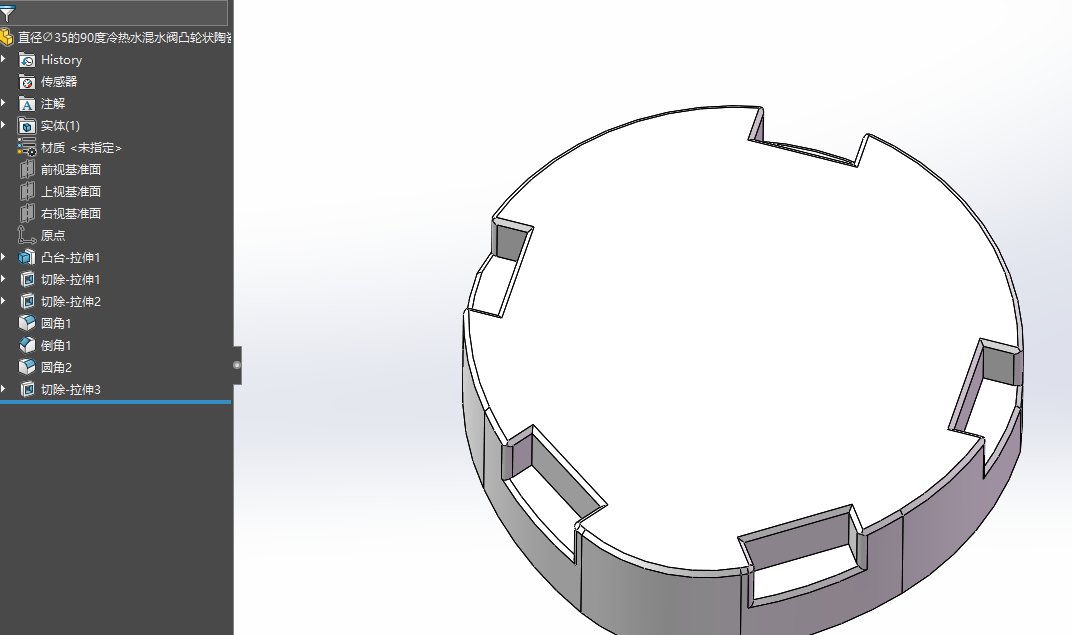Image resolution: width=1072 pixels, height=635 pixels.
Task: Click the filter funnel icon
Action: point(7,12)
